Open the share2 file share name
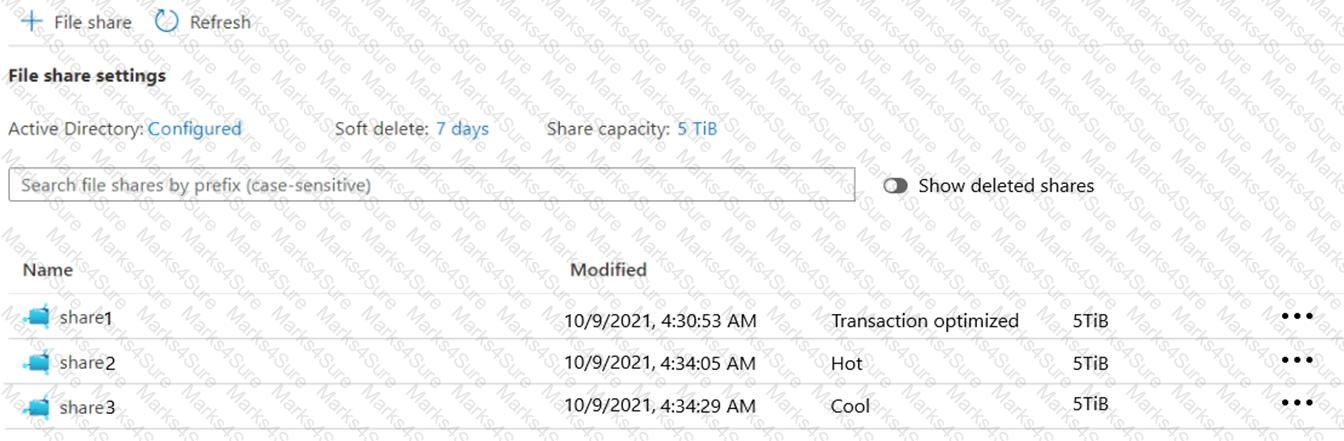The width and height of the screenshot is (1344, 441). (87, 363)
